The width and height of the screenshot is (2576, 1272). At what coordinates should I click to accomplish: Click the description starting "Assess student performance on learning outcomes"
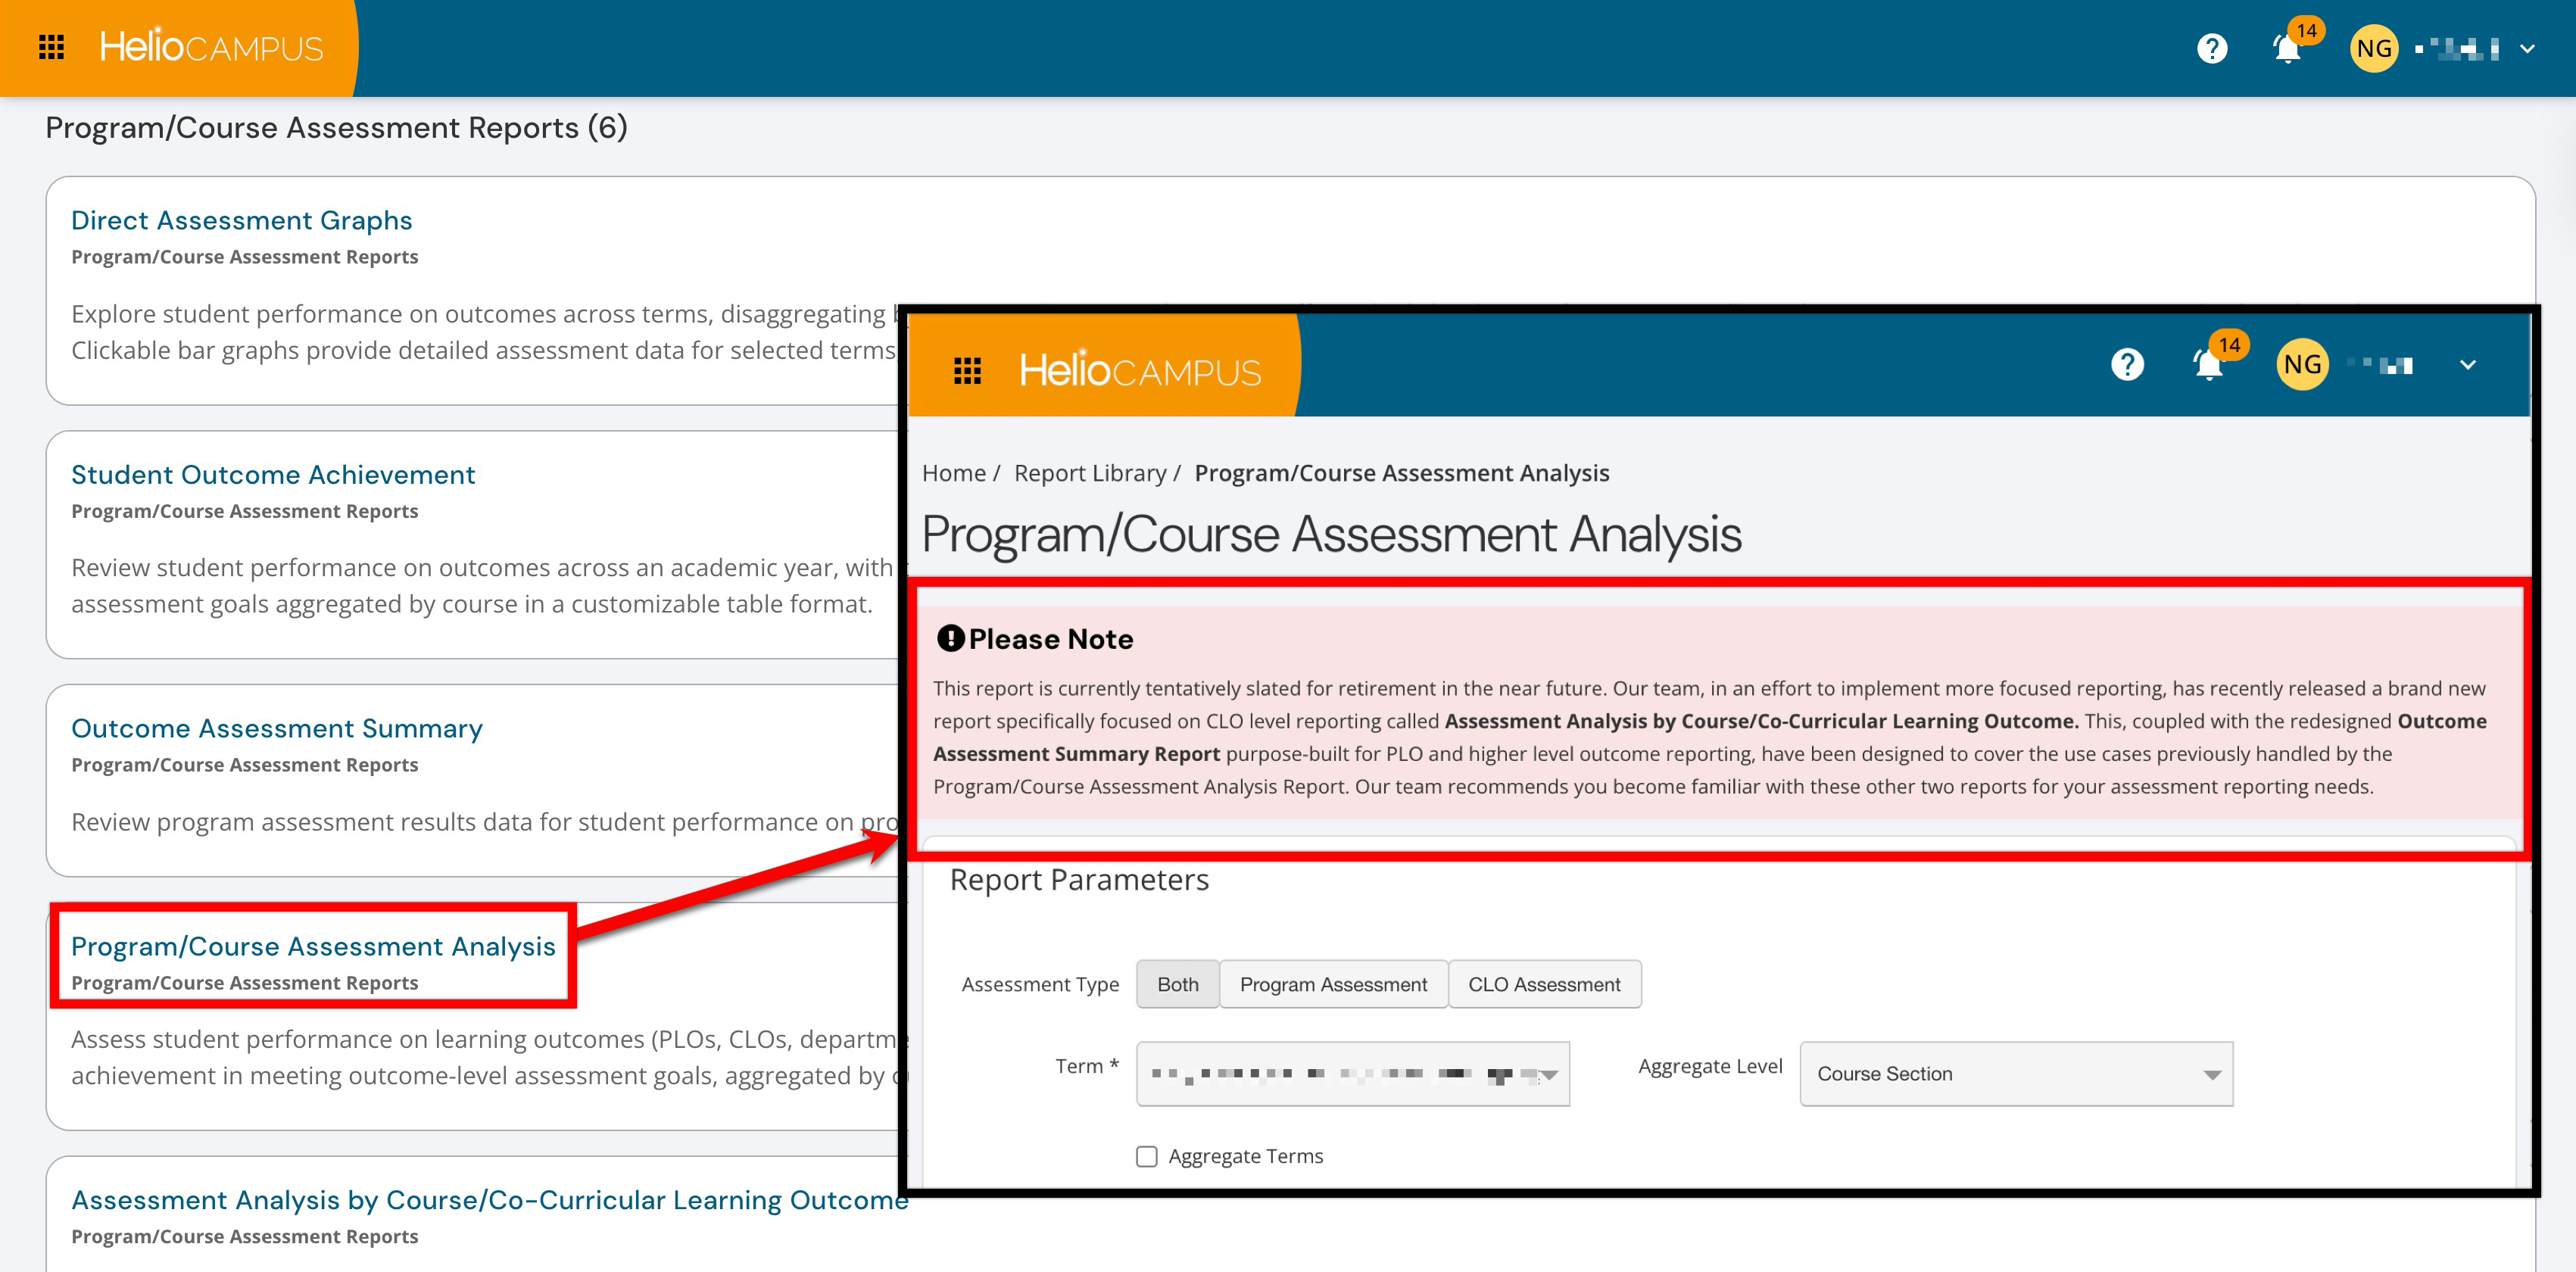coord(488,1058)
